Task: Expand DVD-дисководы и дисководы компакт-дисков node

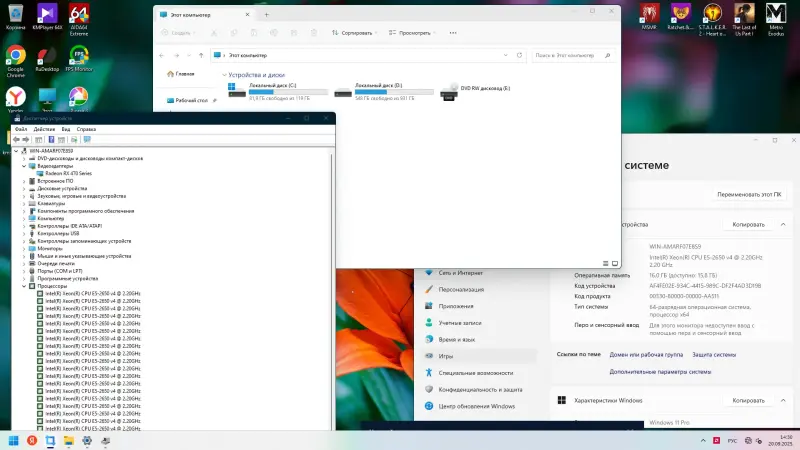Action: pyautogui.click(x=24, y=159)
